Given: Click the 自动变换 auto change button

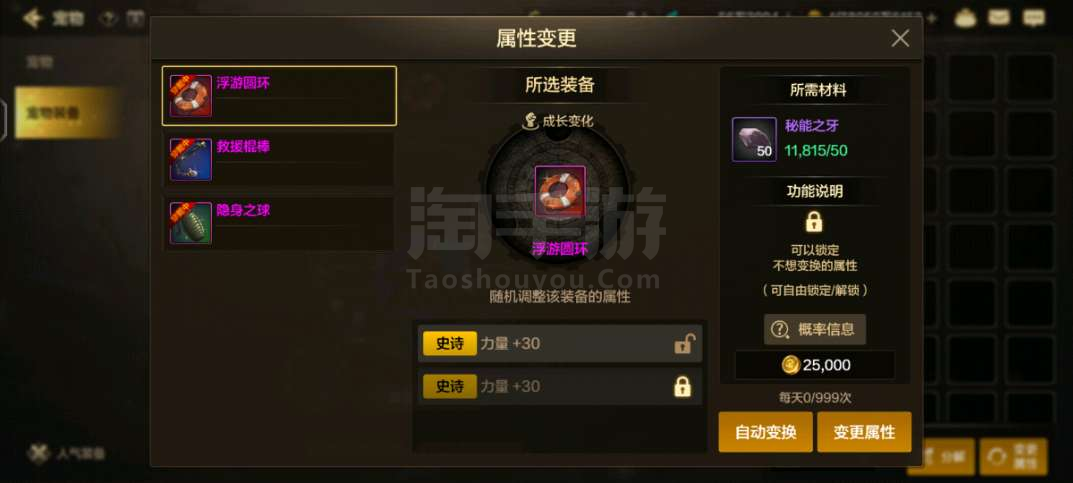Looking at the screenshot, I should pos(765,432).
